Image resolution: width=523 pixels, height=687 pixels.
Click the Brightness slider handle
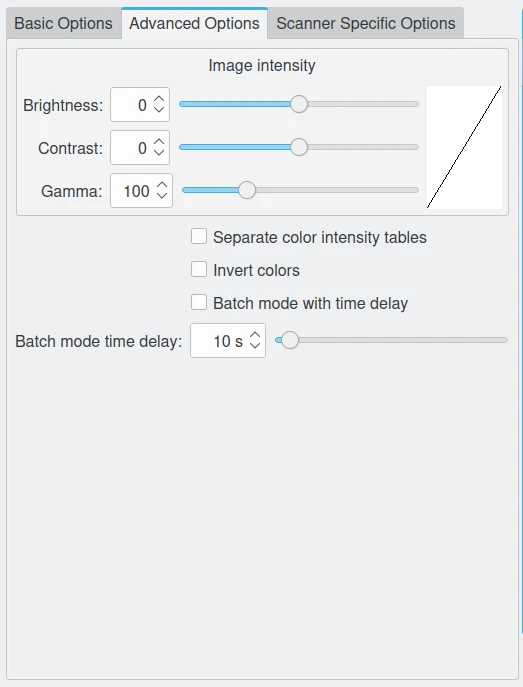coord(299,104)
